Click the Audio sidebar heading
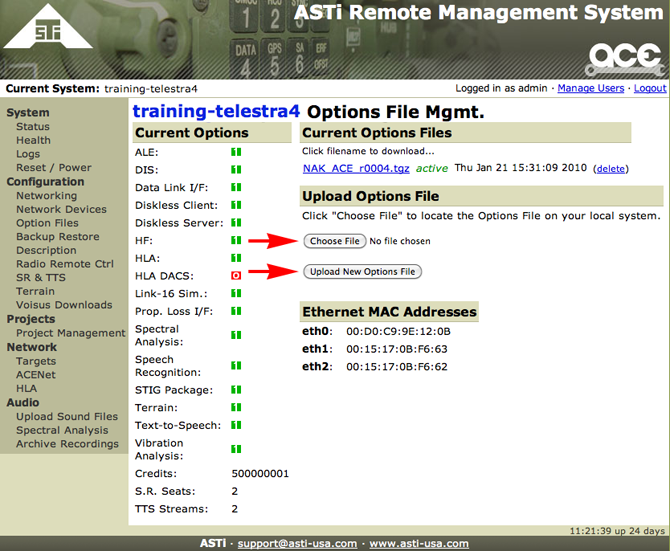This screenshot has width=670, height=551. click(23, 403)
